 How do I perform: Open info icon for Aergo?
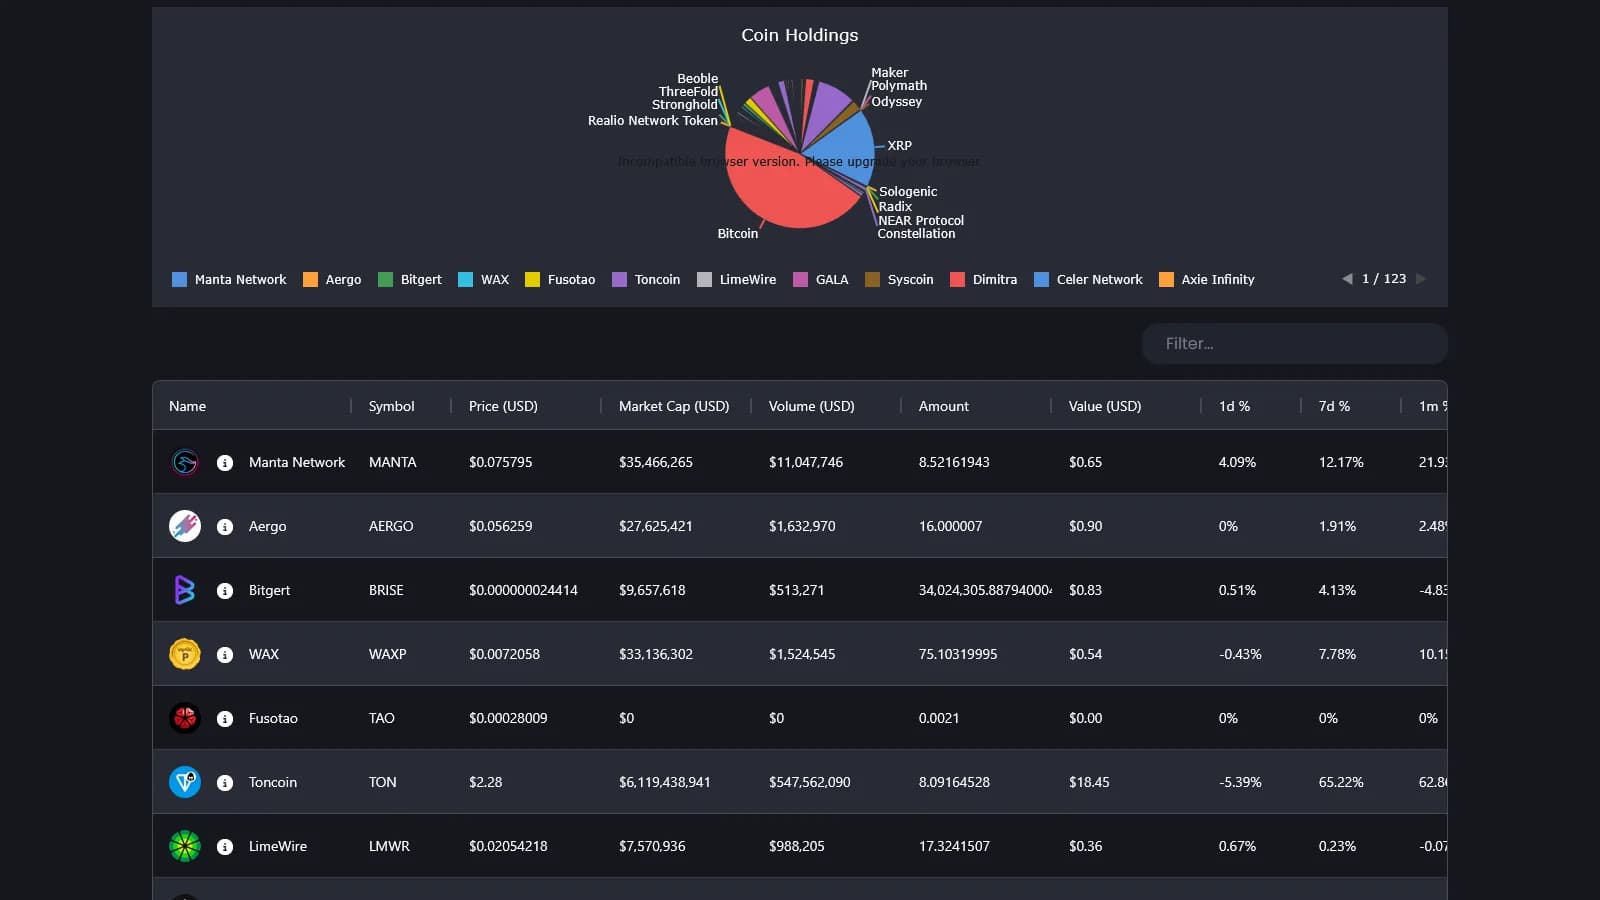tap(225, 527)
